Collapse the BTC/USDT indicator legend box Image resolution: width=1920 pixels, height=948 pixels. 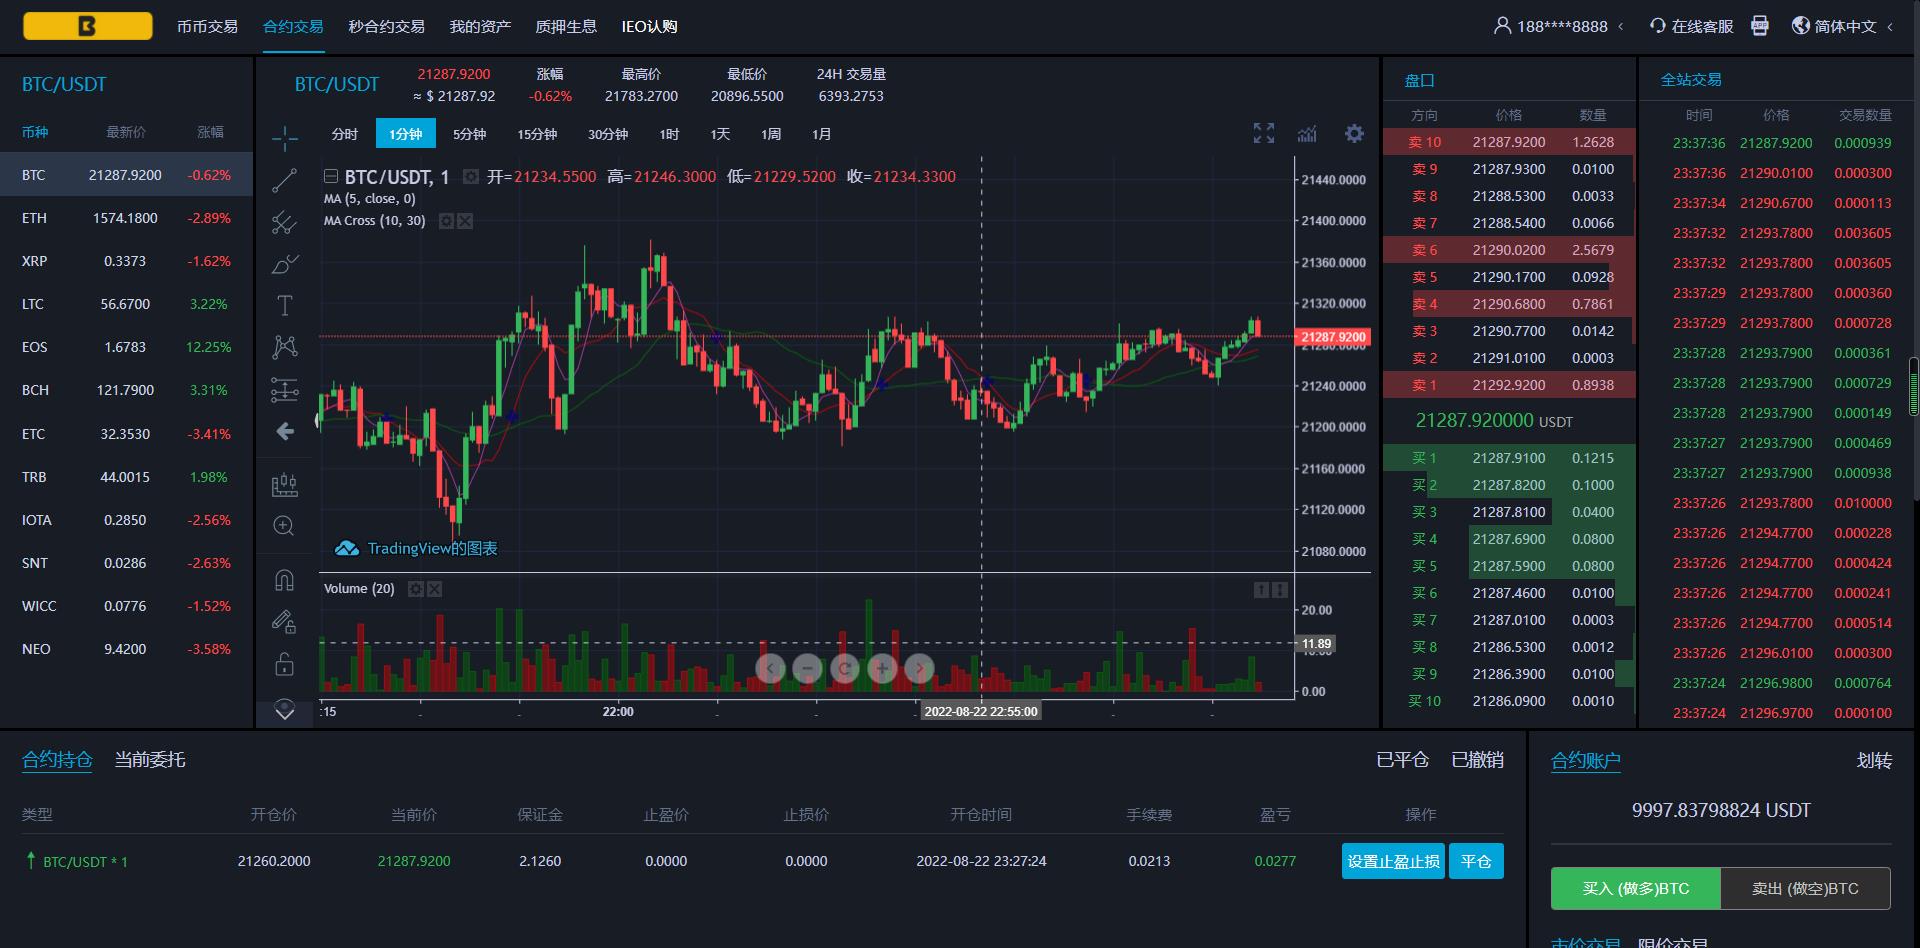[x=331, y=176]
